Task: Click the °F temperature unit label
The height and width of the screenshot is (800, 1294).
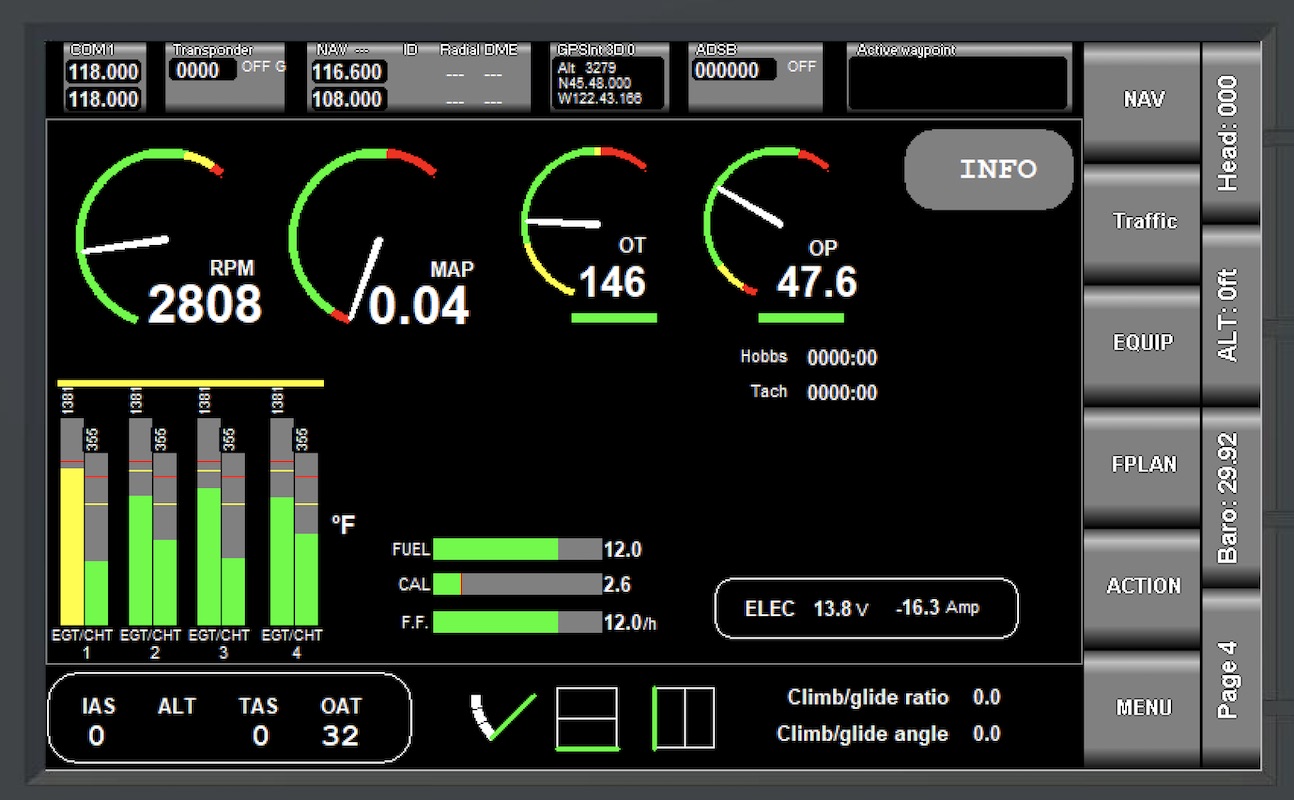Action: pyautogui.click(x=343, y=525)
